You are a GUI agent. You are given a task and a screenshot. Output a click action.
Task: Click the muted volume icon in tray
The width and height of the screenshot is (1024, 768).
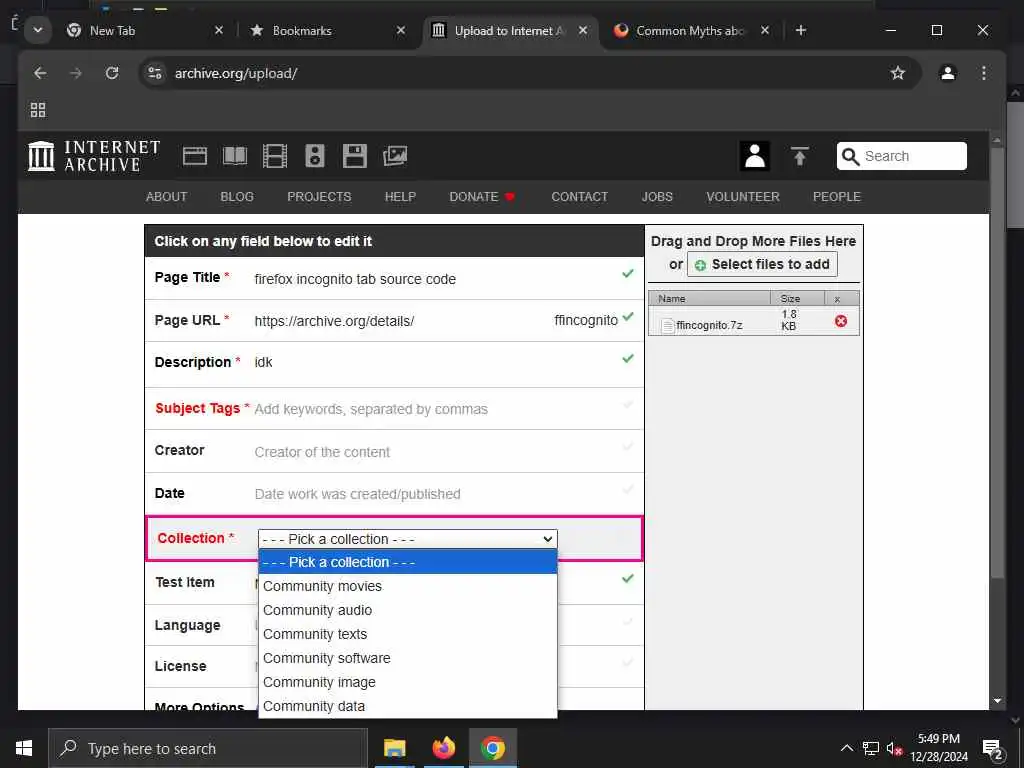pyautogui.click(x=894, y=749)
